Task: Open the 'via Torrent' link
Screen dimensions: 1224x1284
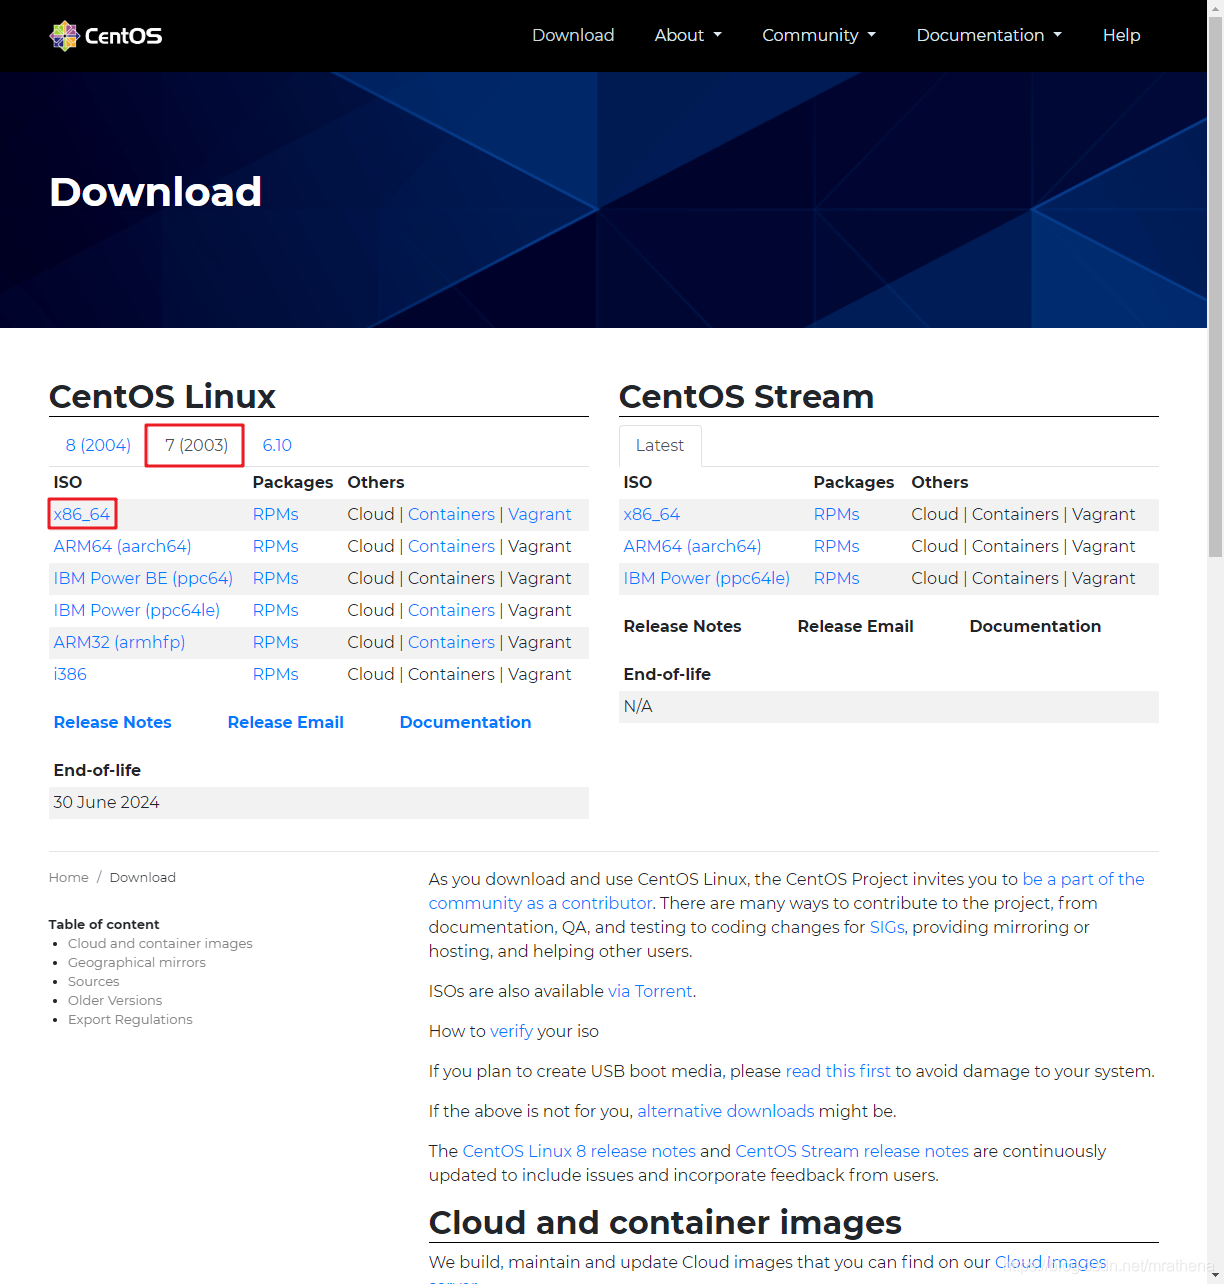Action: (x=650, y=991)
